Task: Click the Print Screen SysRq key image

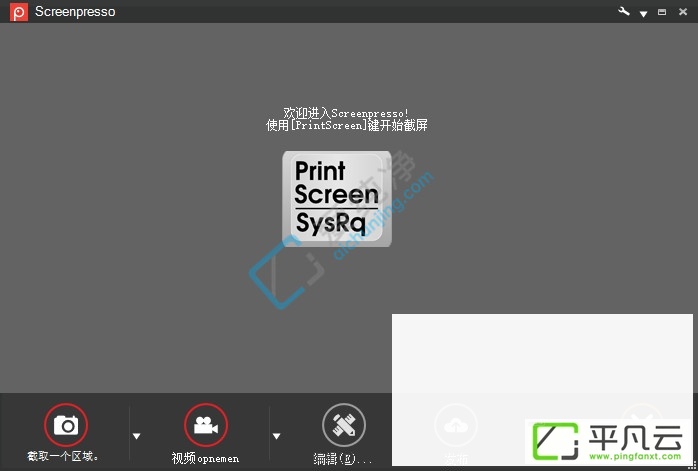Action: tap(337, 199)
